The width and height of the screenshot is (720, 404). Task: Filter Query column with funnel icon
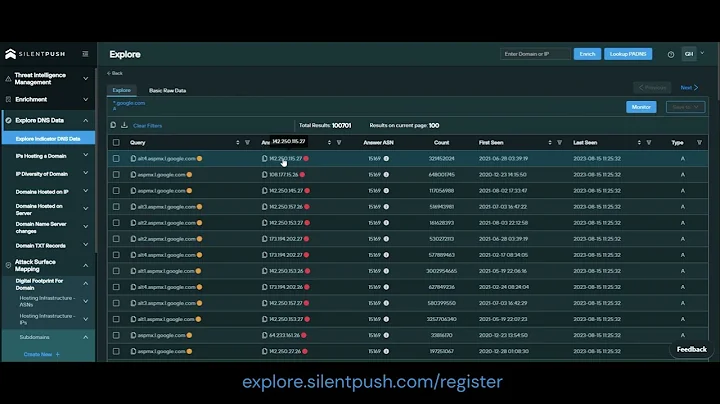click(247, 142)
